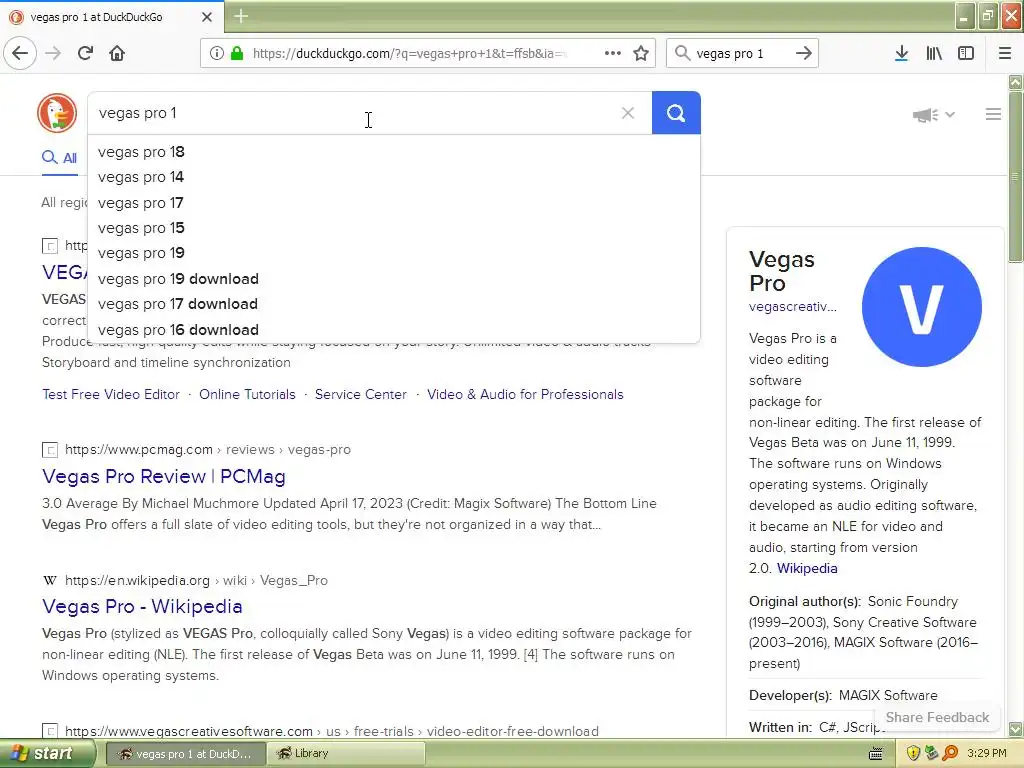
Task: Follow Wikipedia link in info panel
Action: (807, 568)
